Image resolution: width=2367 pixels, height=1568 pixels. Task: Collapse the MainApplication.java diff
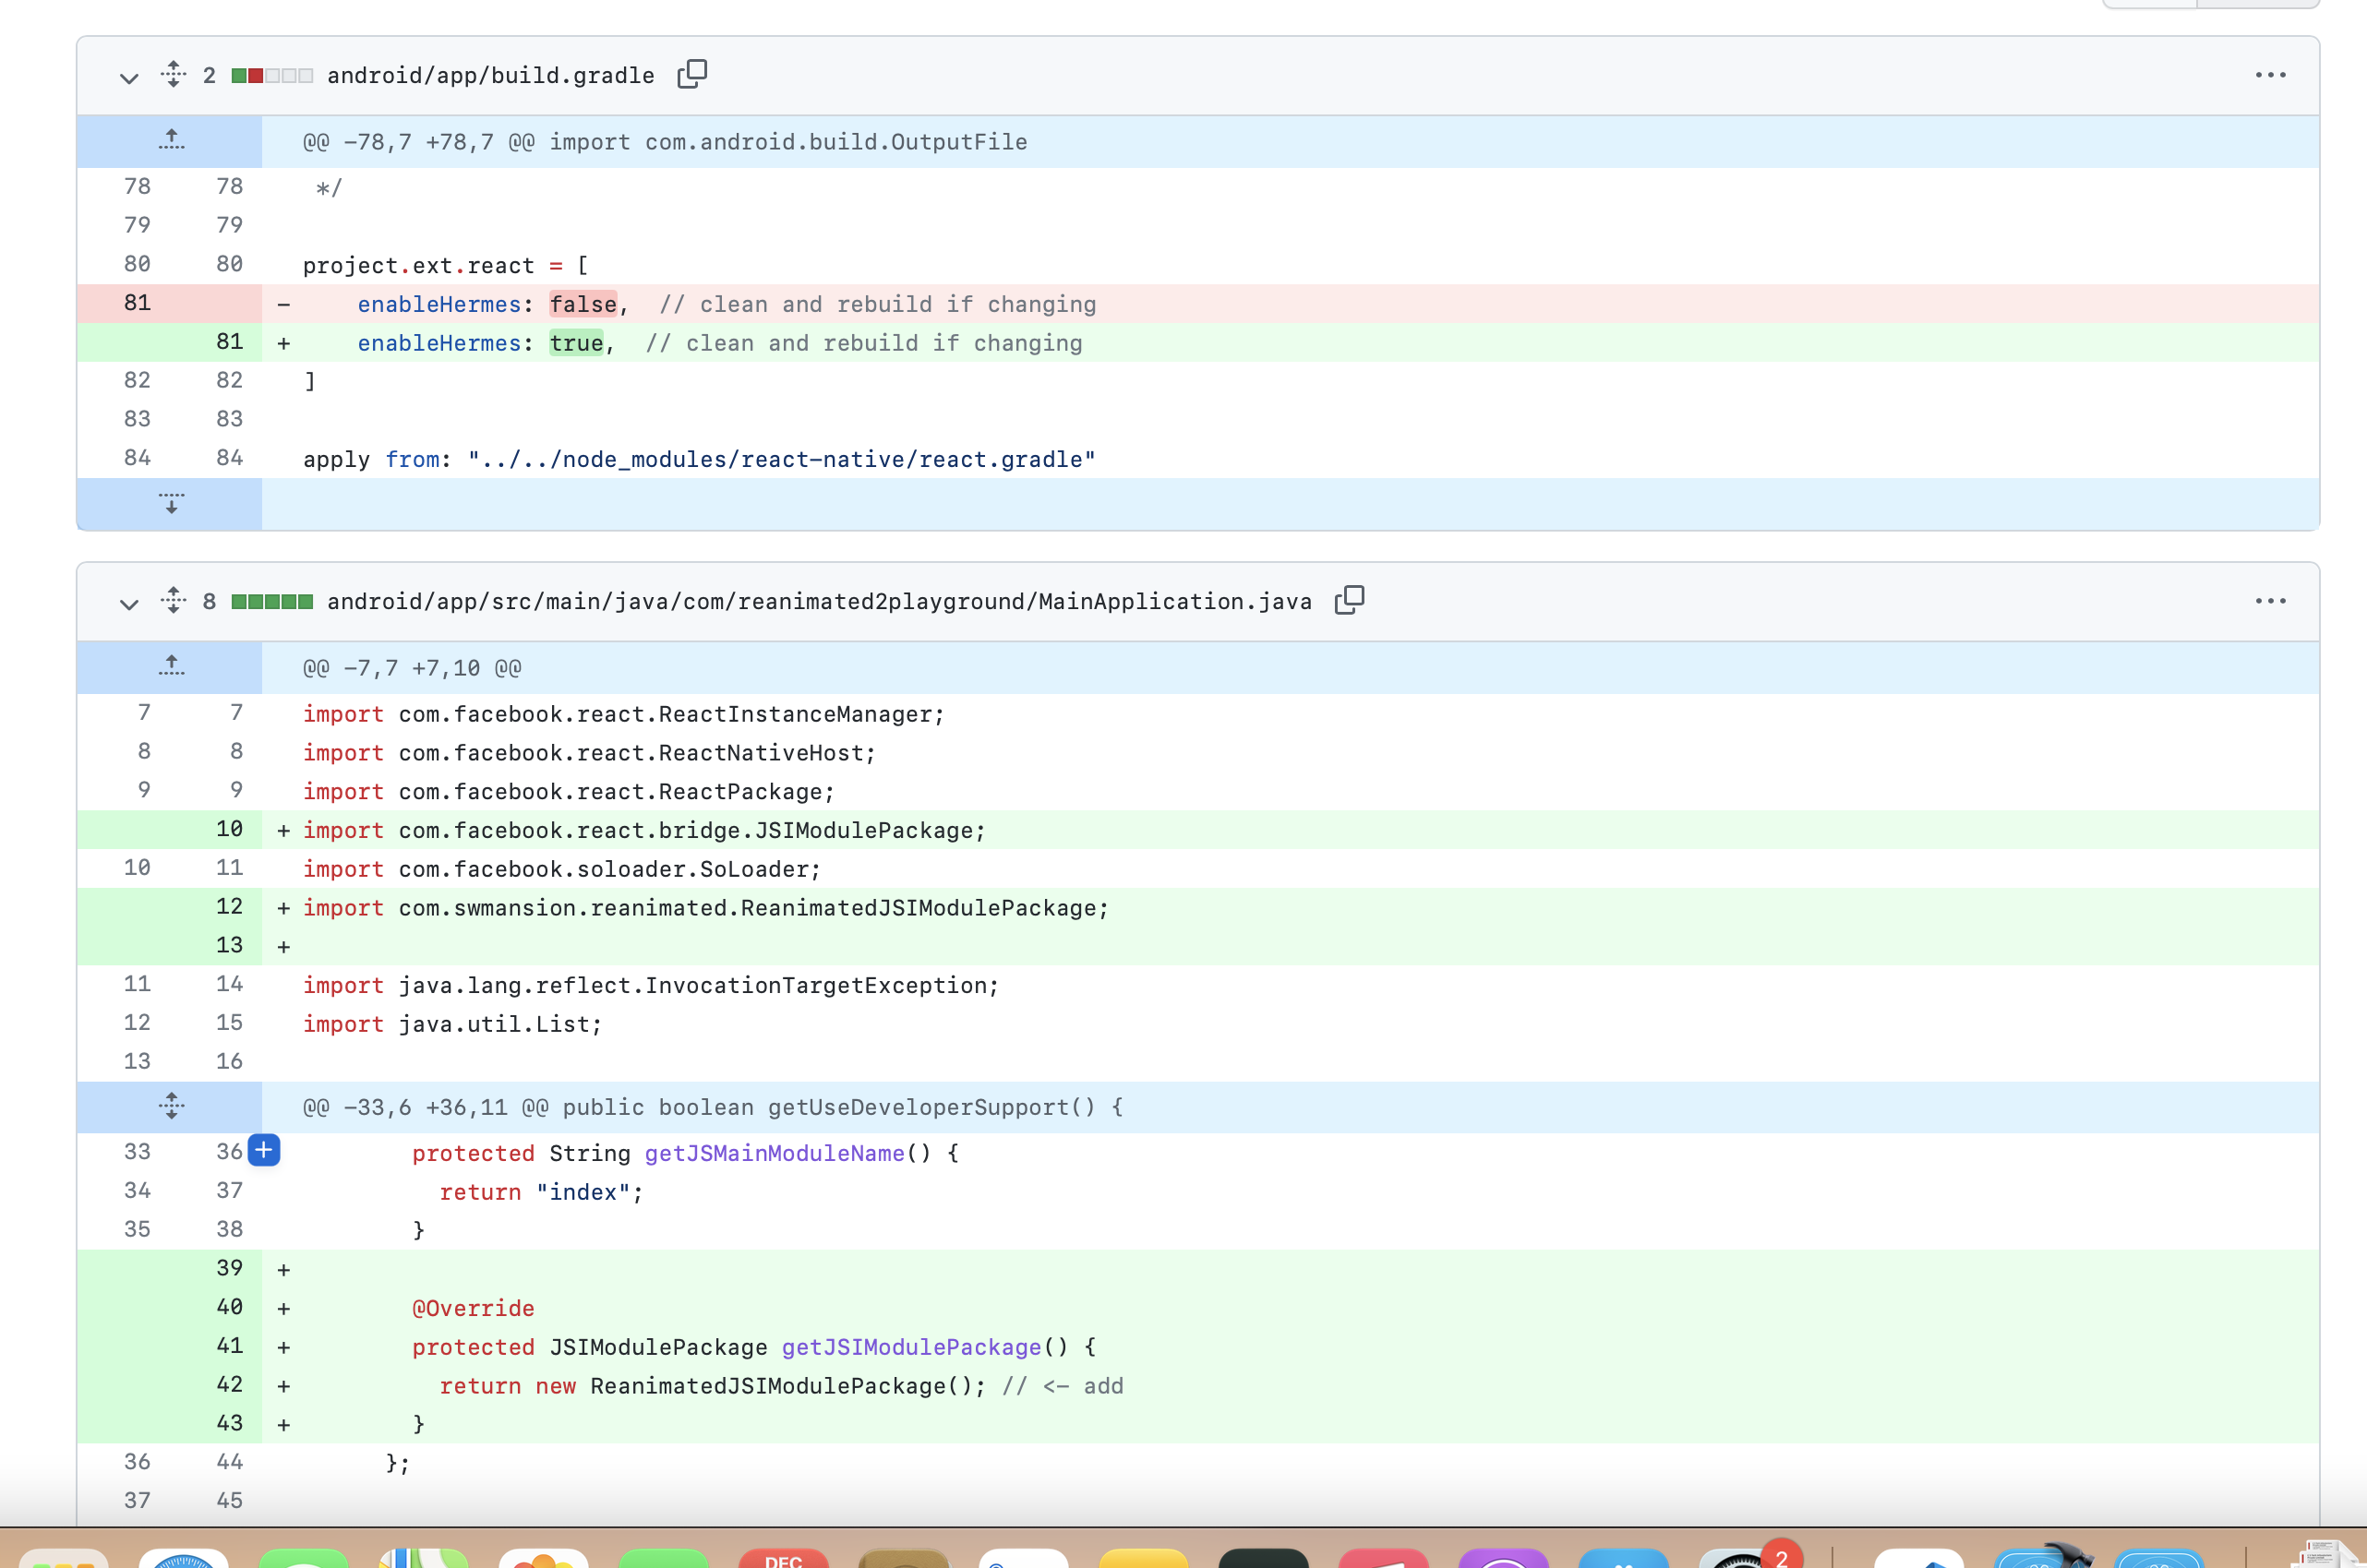pyautogui.click(x=129, y=602)
